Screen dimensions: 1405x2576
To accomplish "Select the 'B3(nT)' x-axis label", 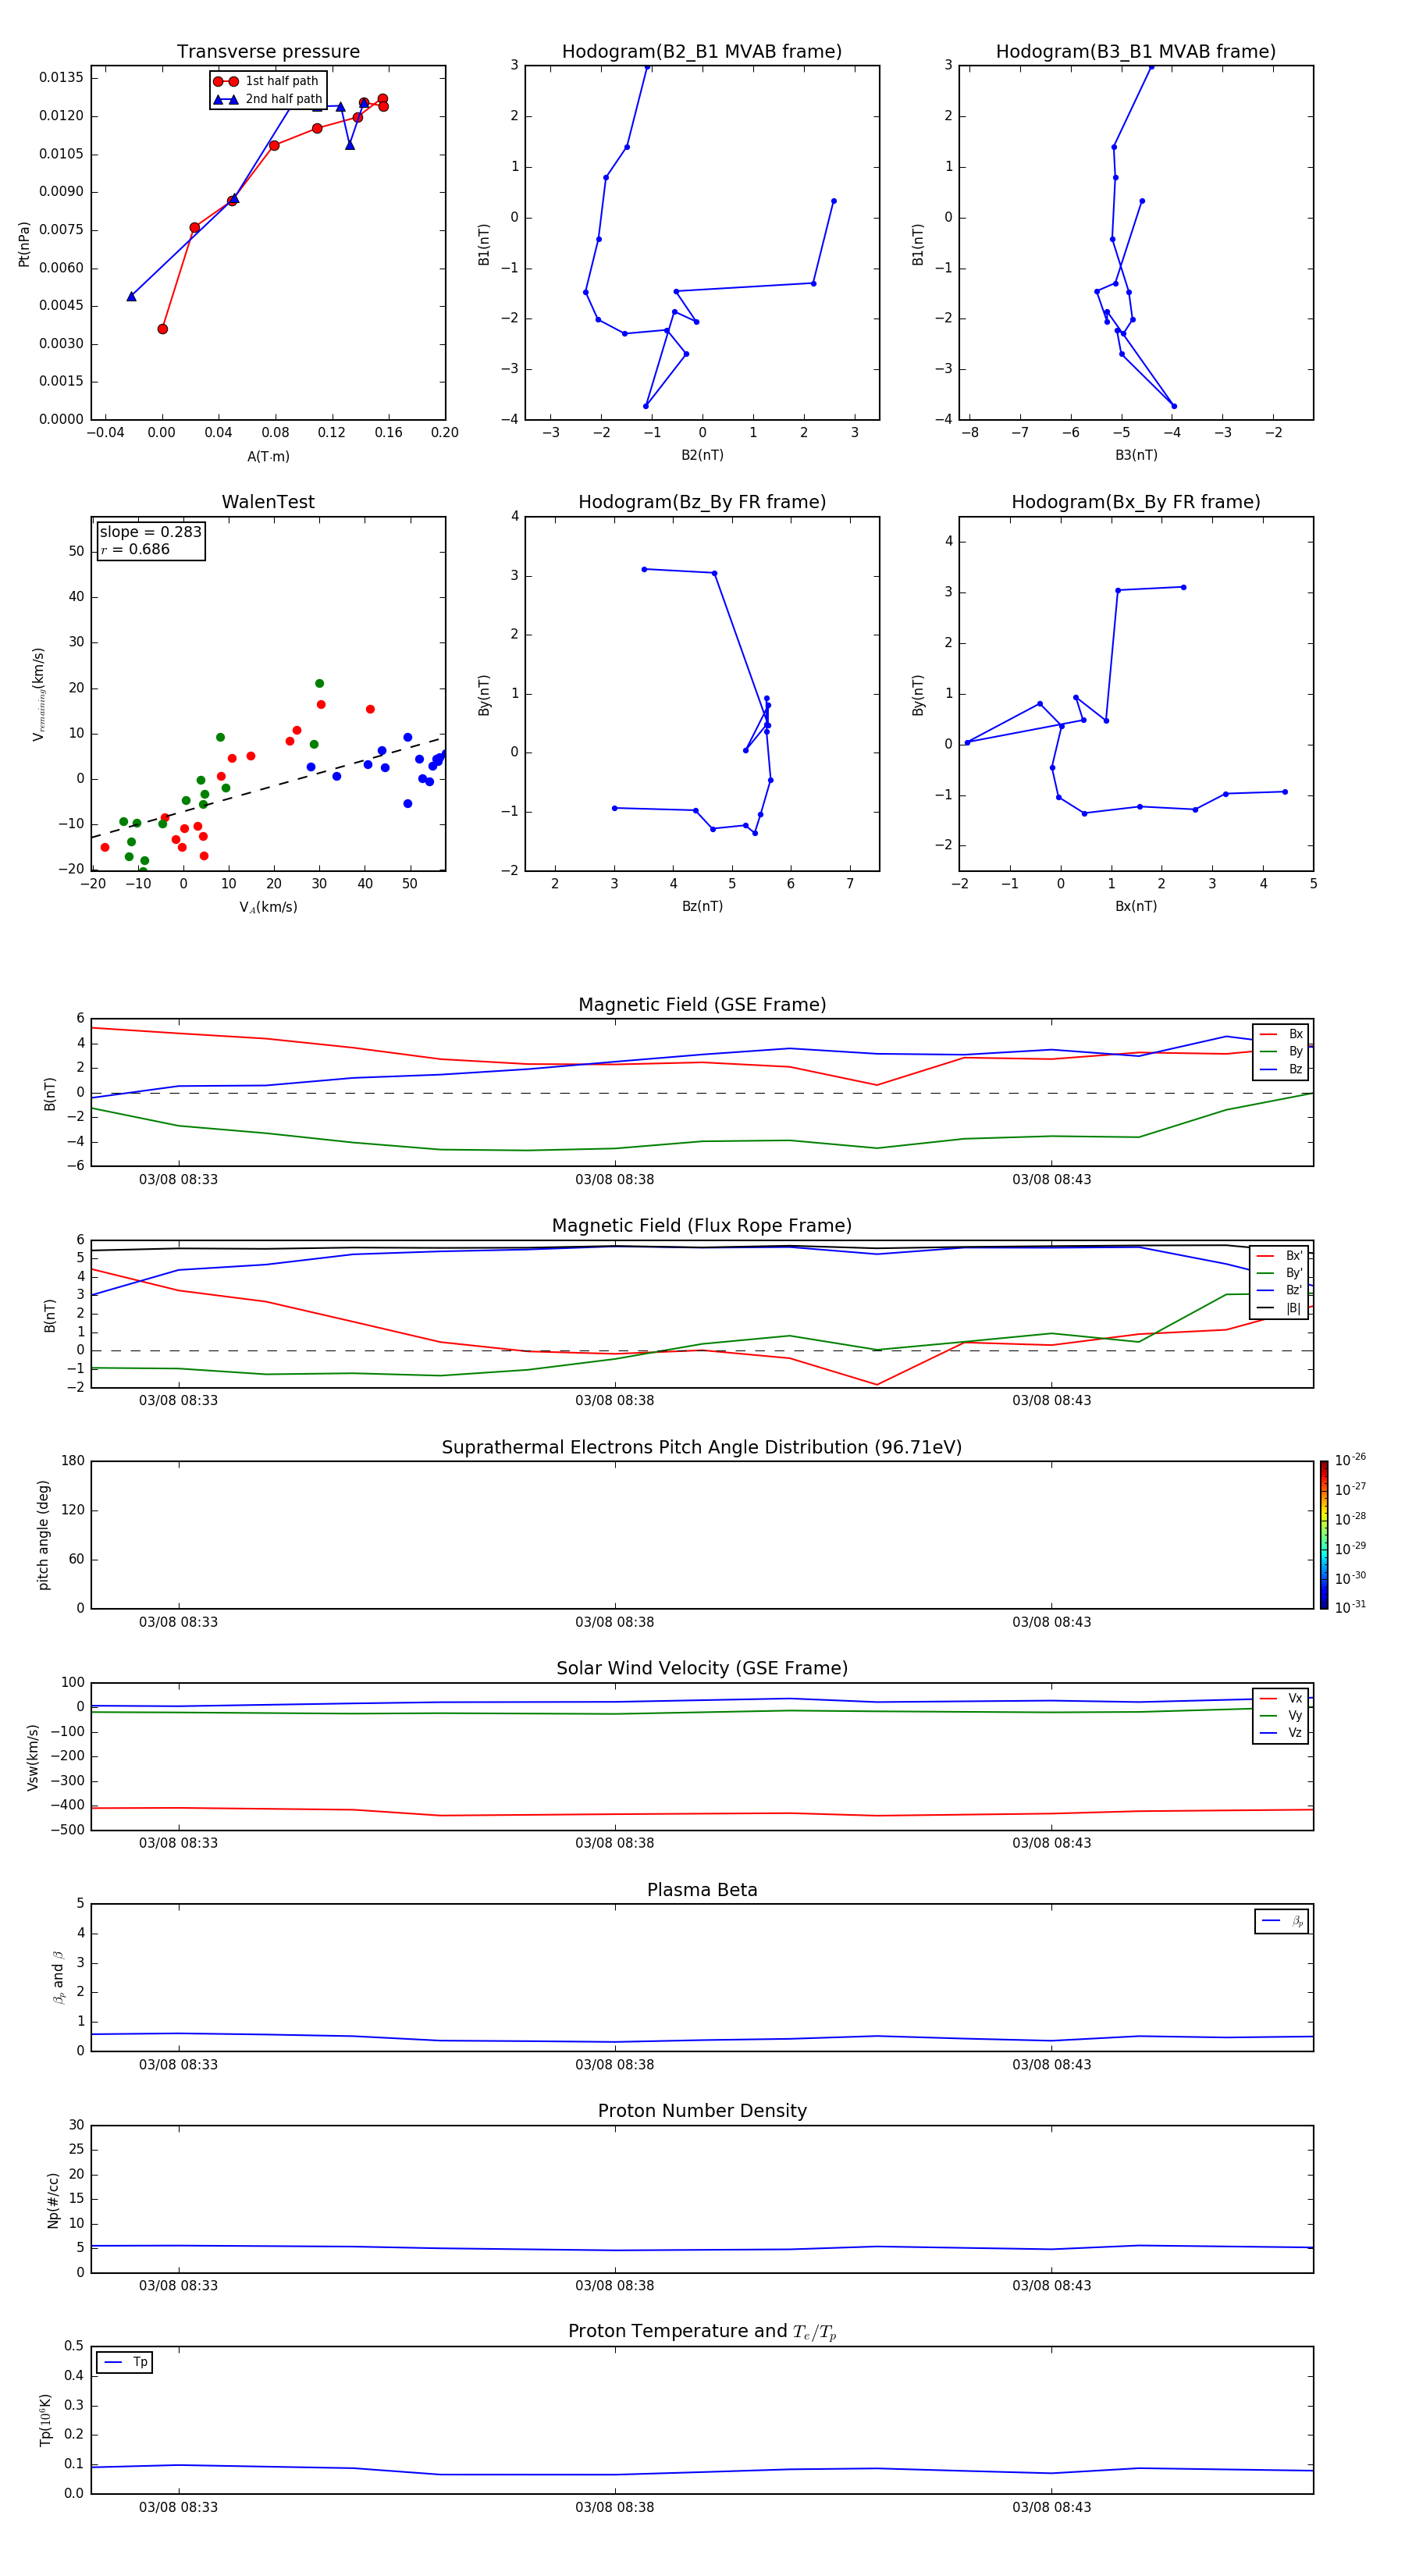I will [x=1136, y=455].
